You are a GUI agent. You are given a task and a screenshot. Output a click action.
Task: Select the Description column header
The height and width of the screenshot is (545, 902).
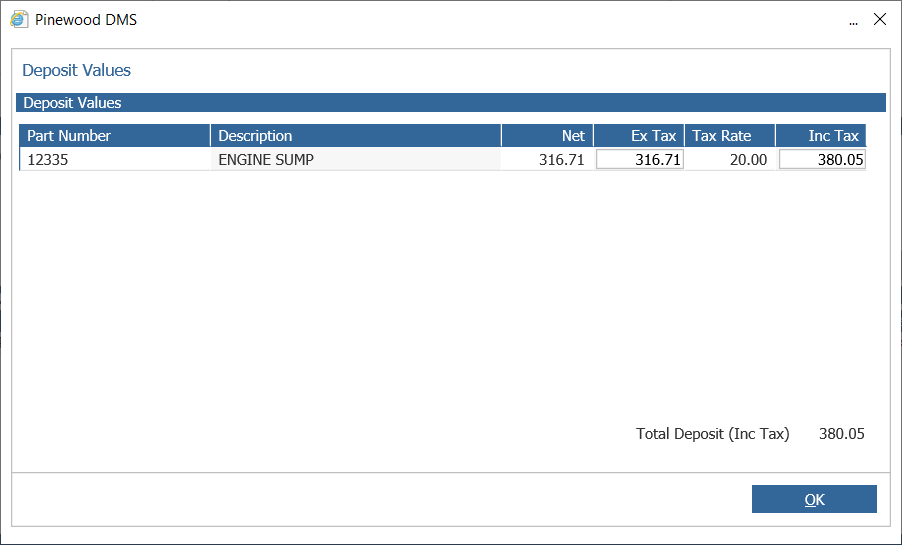click(356, 136)
